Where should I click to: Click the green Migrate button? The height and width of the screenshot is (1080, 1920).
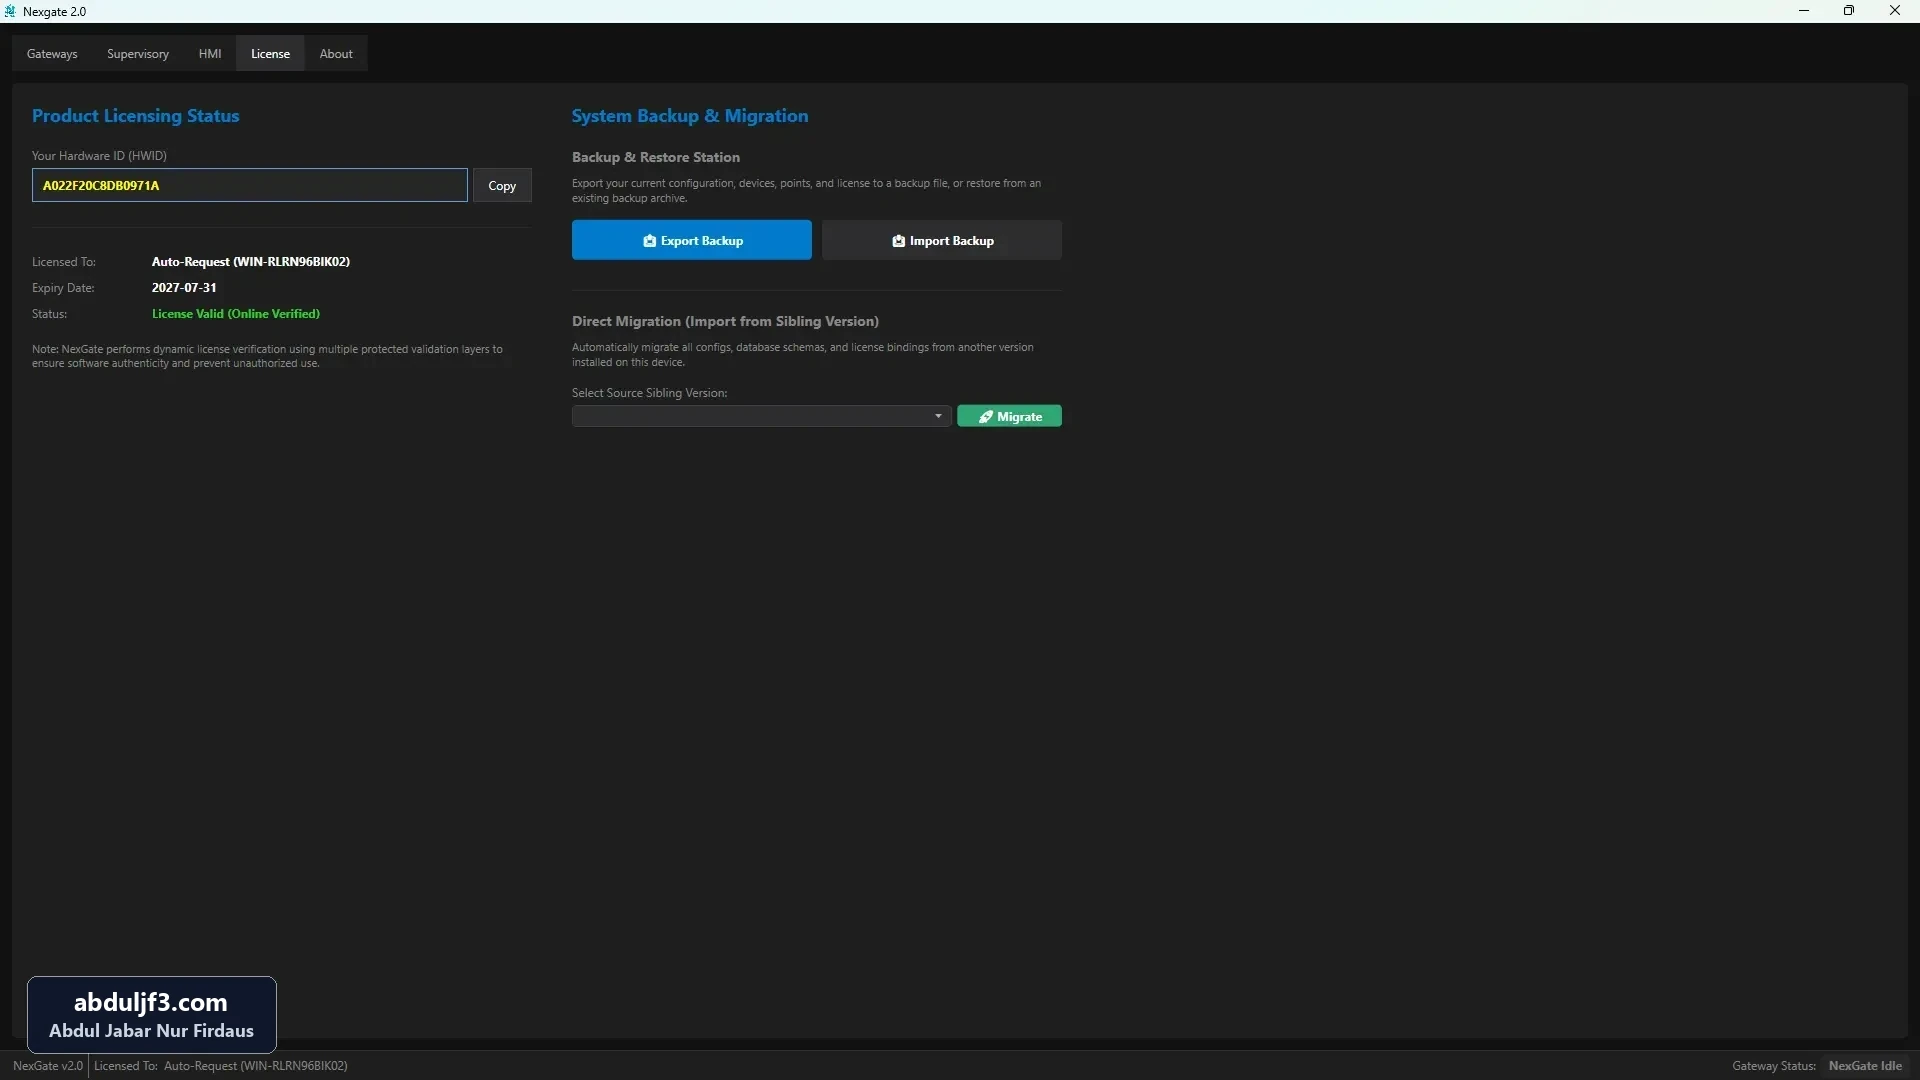(1009, 416)
